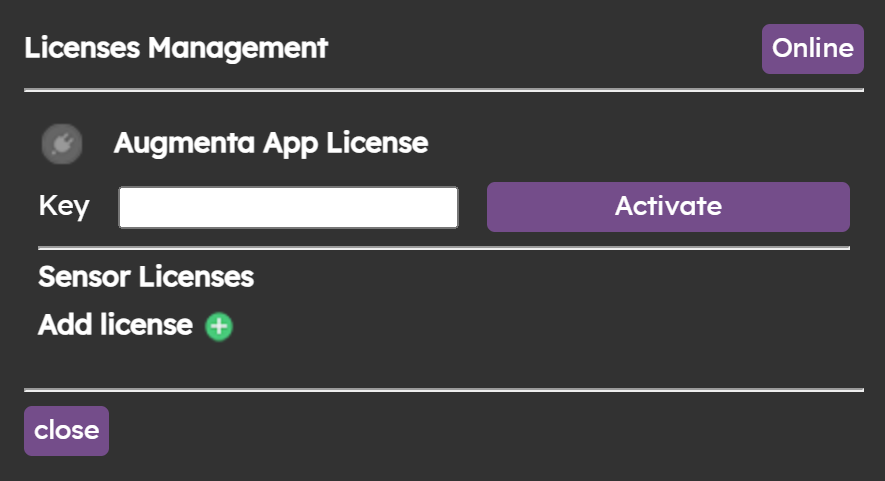Screen dimensions: 885x481
Task: Click the green plus add license icon
Action: (218, 326)
